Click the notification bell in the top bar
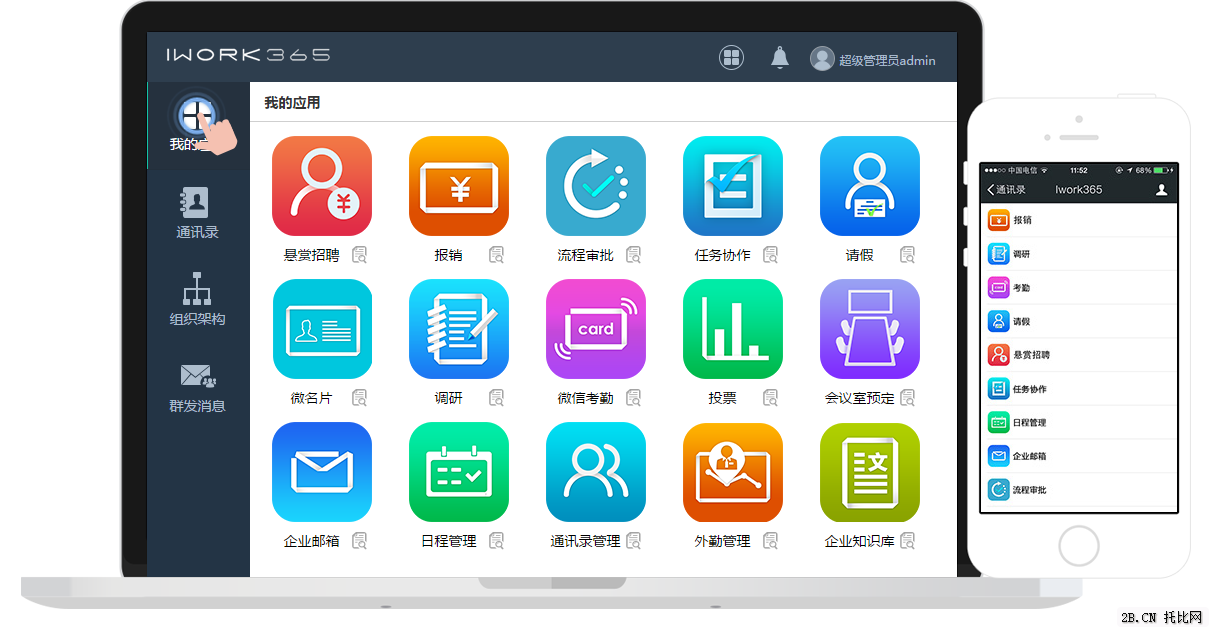 tap(779, 57)
